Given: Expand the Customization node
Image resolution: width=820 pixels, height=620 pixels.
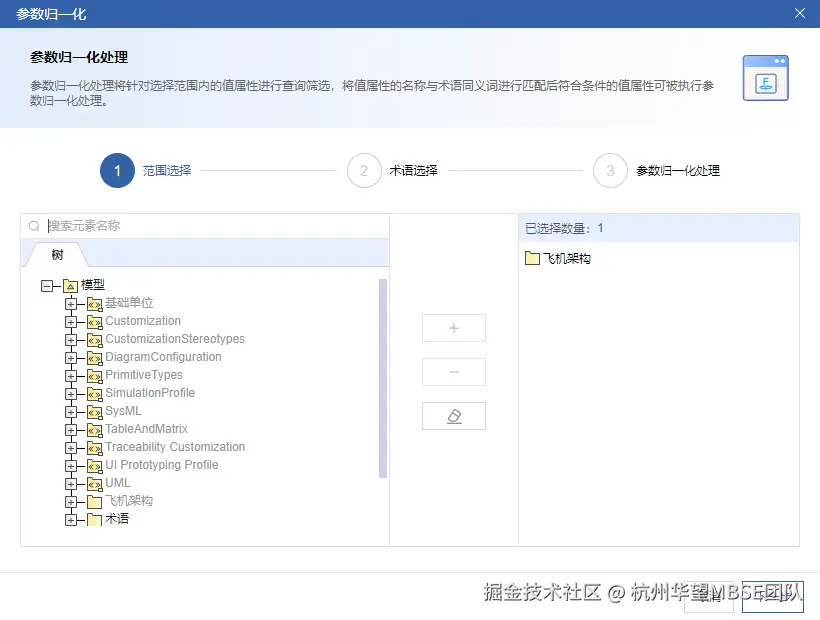Looking at the screenshot, I should (x=71, y=322).
